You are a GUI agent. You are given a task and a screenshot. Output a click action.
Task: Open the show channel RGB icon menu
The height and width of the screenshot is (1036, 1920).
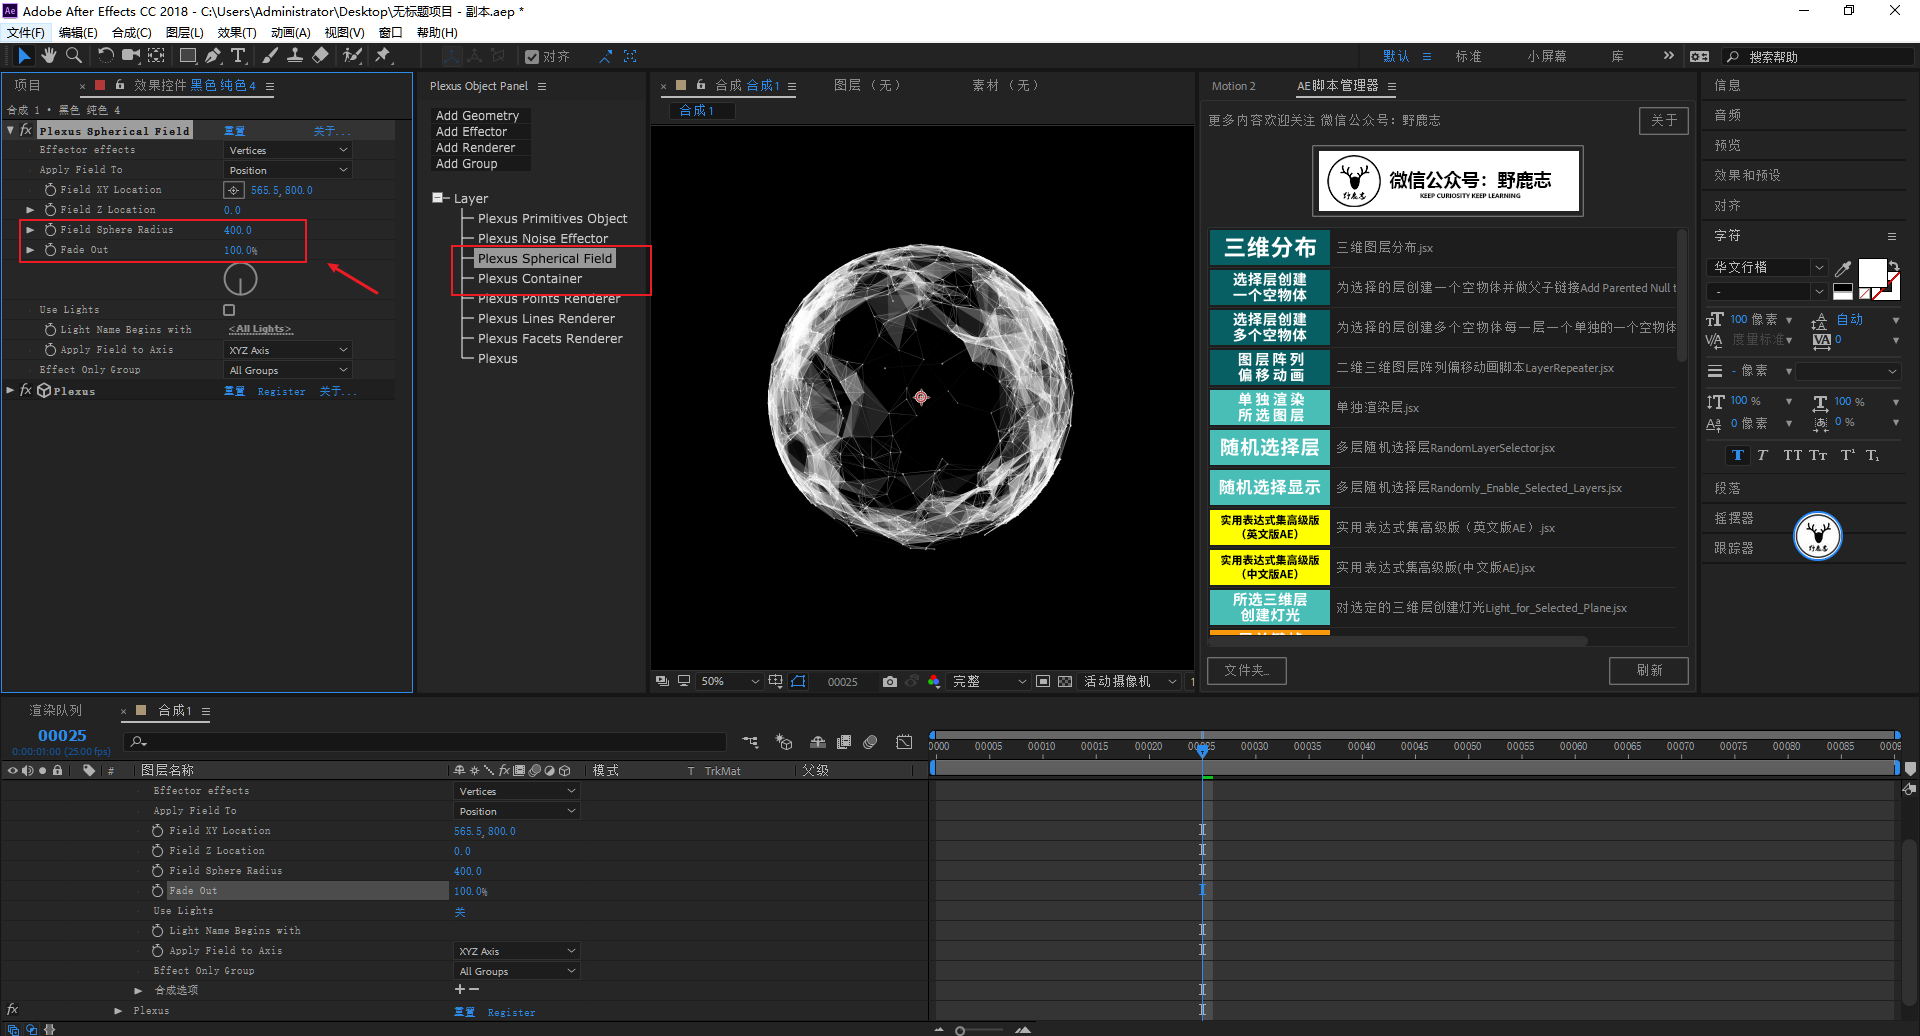click(933, 681)
